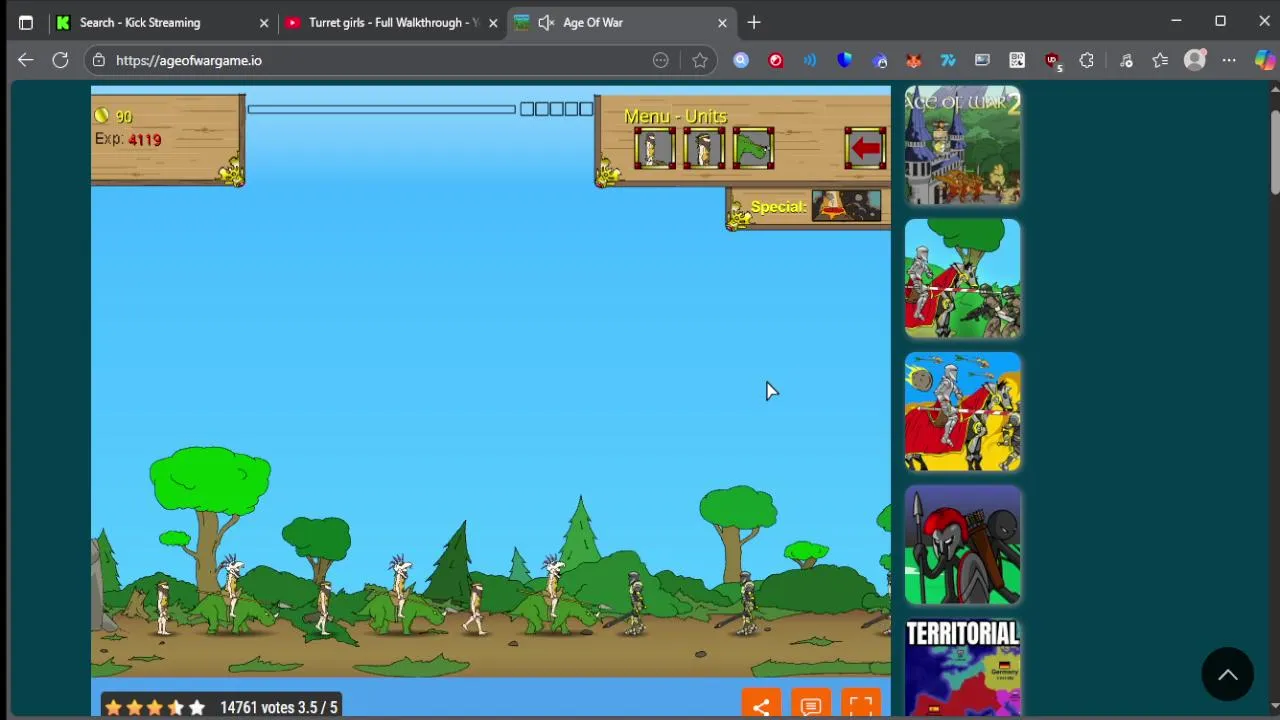
Task: Open the knight versus soldiers game thumbnail
Action: pos(962,278)
